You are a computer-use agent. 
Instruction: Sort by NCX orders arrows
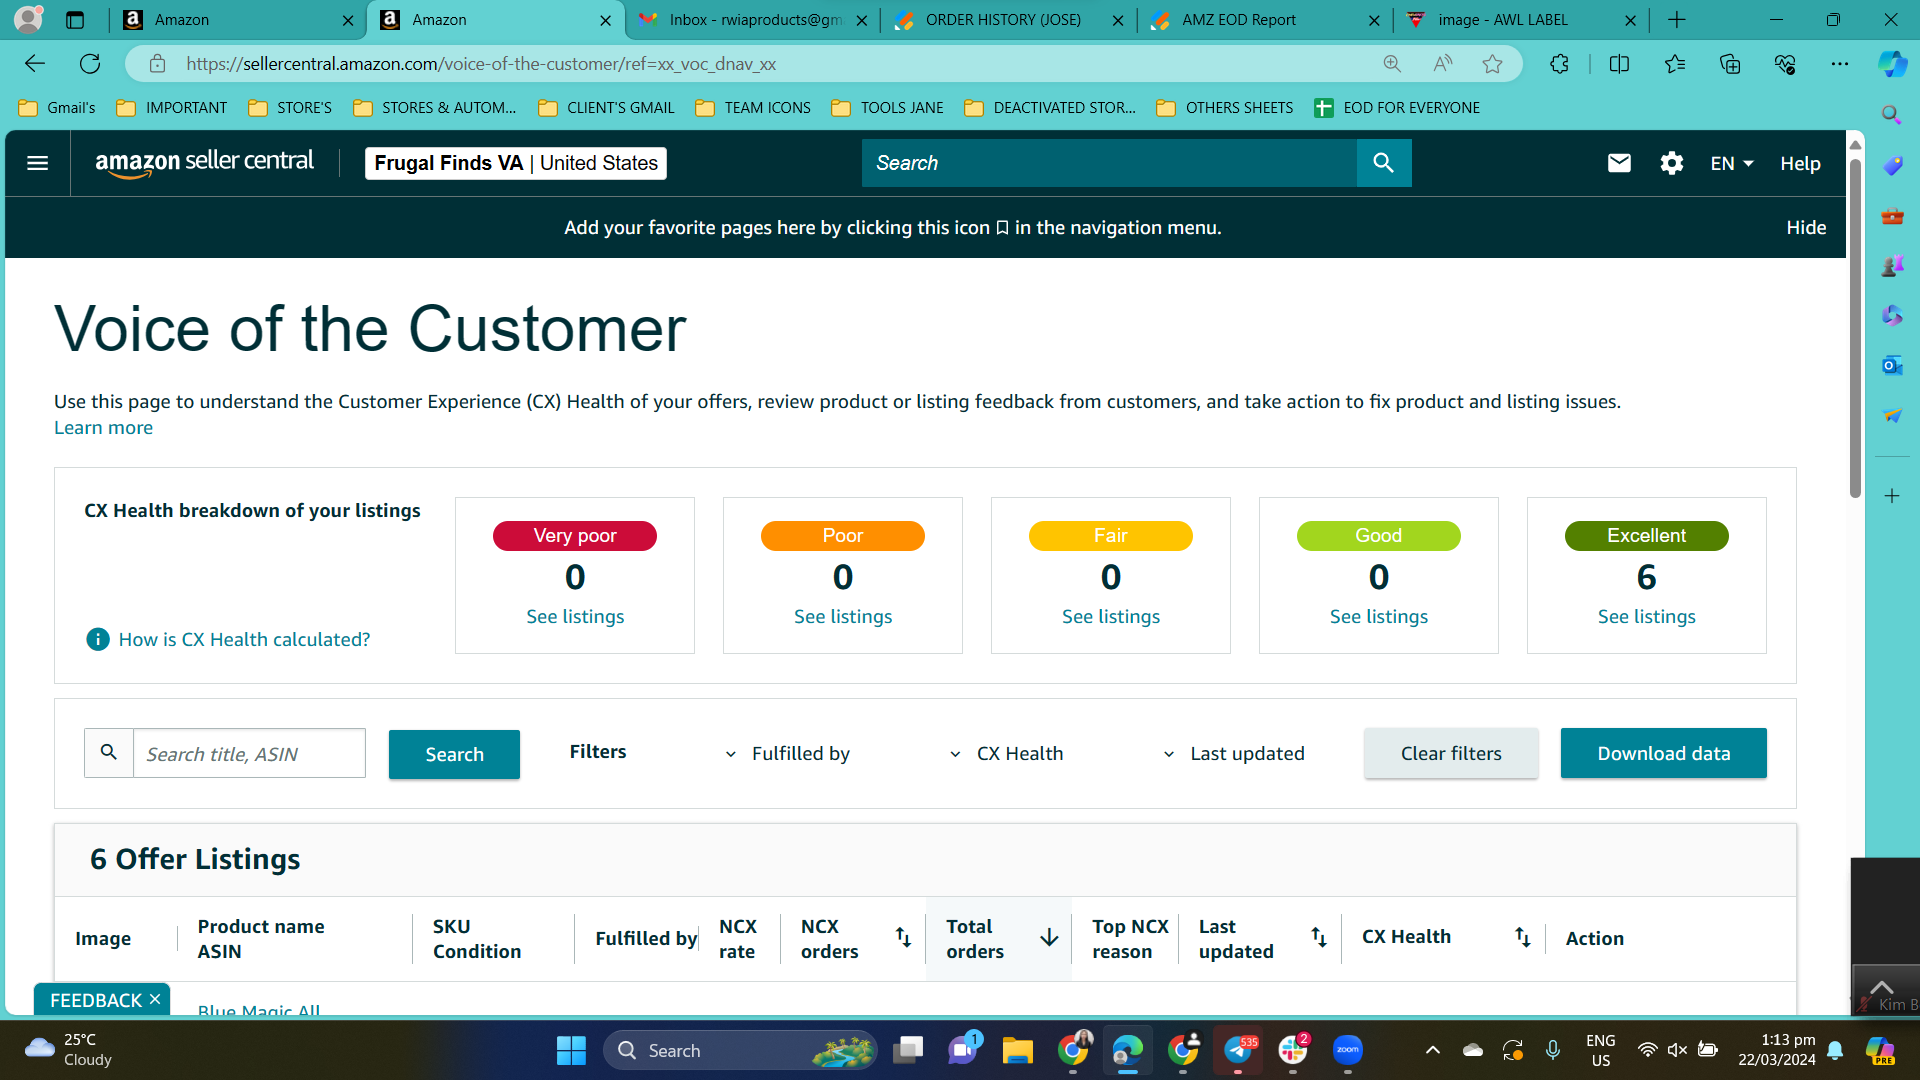[903, 937]
